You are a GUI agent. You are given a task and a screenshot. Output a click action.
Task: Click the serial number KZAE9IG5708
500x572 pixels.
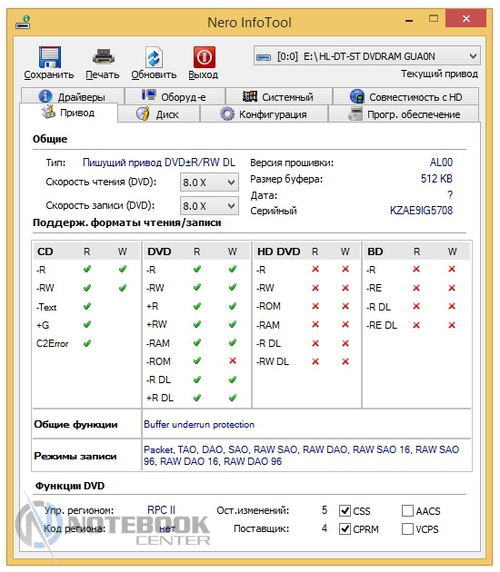click(x=421, y=210)
